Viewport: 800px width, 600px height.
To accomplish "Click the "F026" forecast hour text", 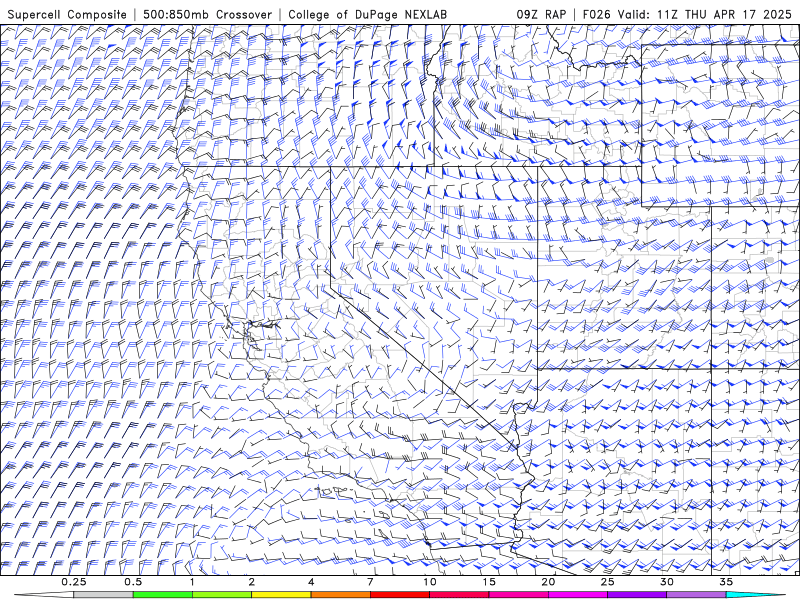I will [597, 14].
